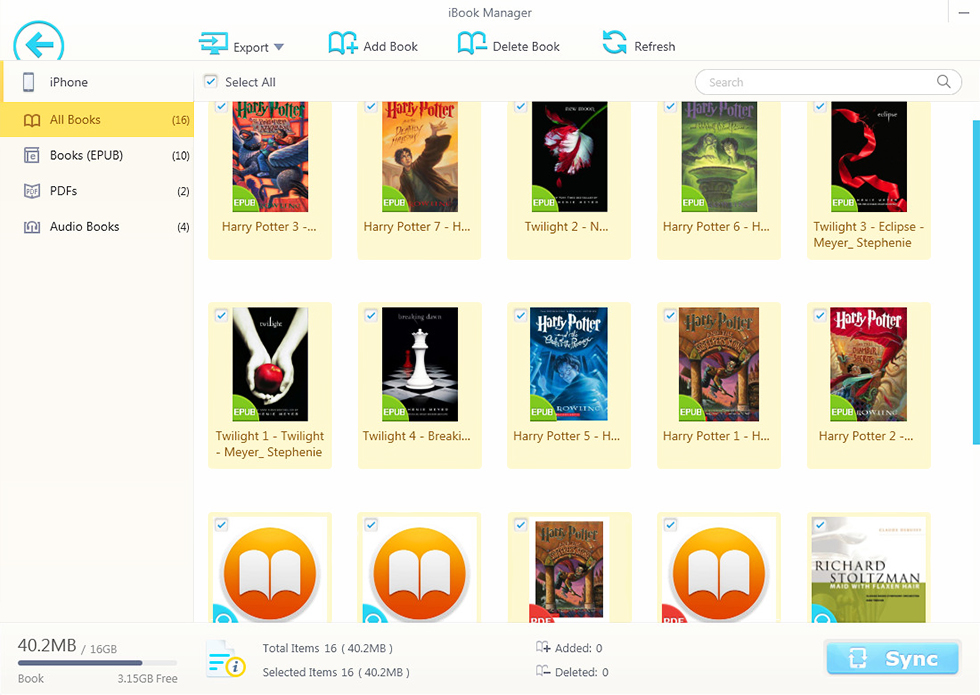
Task: Uncheck Twilight 2 book checkbox
Action: [521, 106]
